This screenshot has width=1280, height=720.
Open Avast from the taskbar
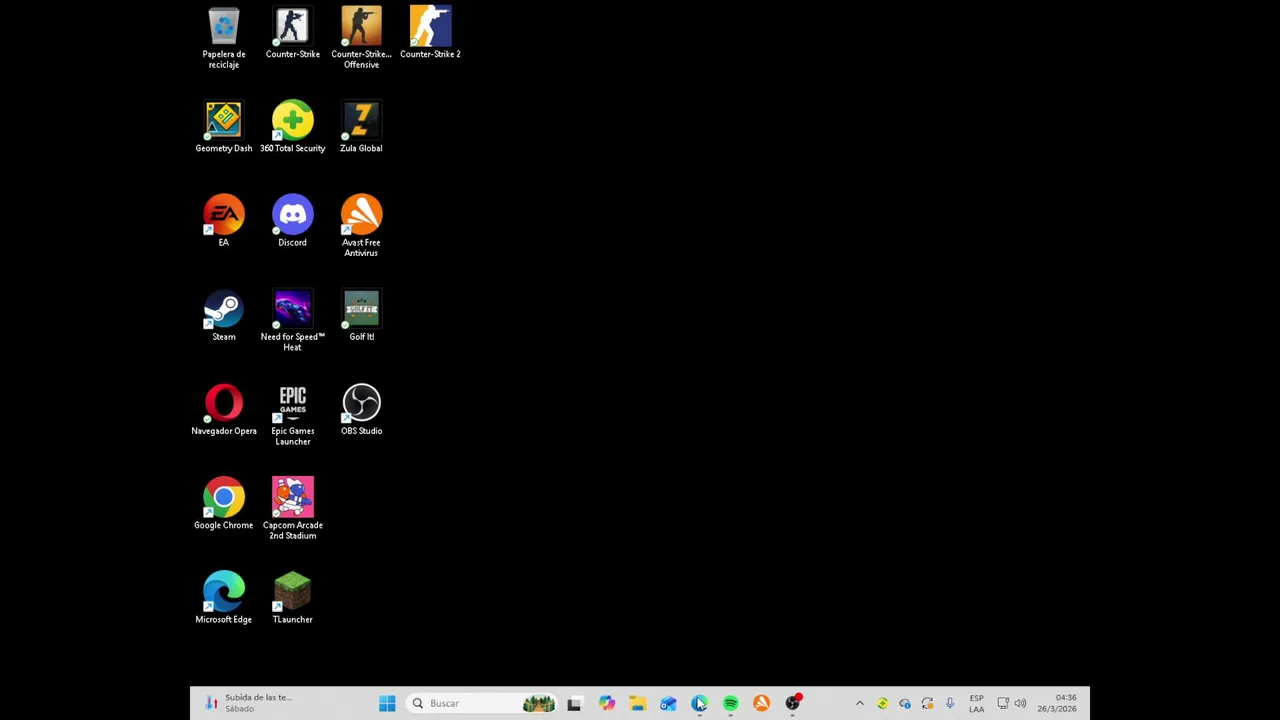pos(761,703)
